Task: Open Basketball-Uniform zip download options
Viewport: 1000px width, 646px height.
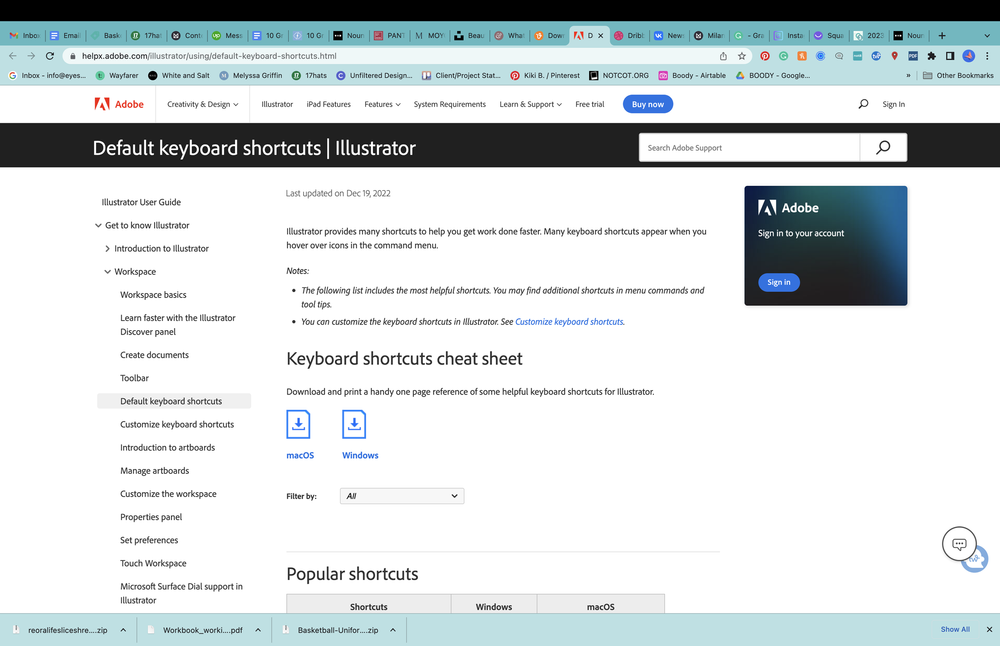Action: [x=393, y=630]
